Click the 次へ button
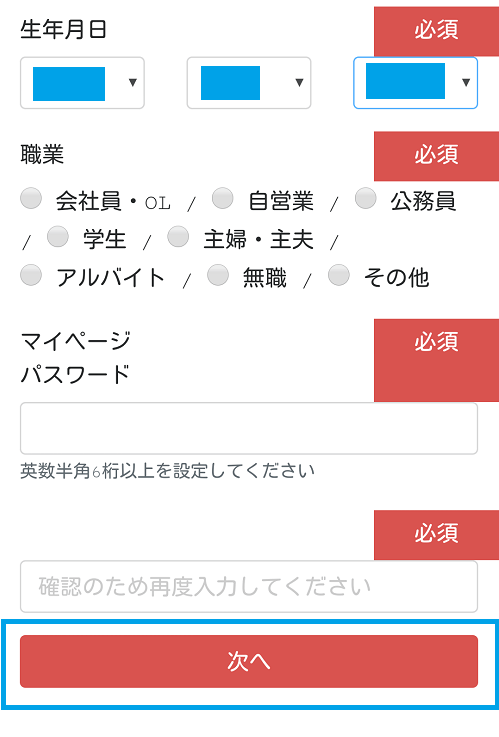Image resolution: width=499 pixels, height=737 pixels. 249,661
